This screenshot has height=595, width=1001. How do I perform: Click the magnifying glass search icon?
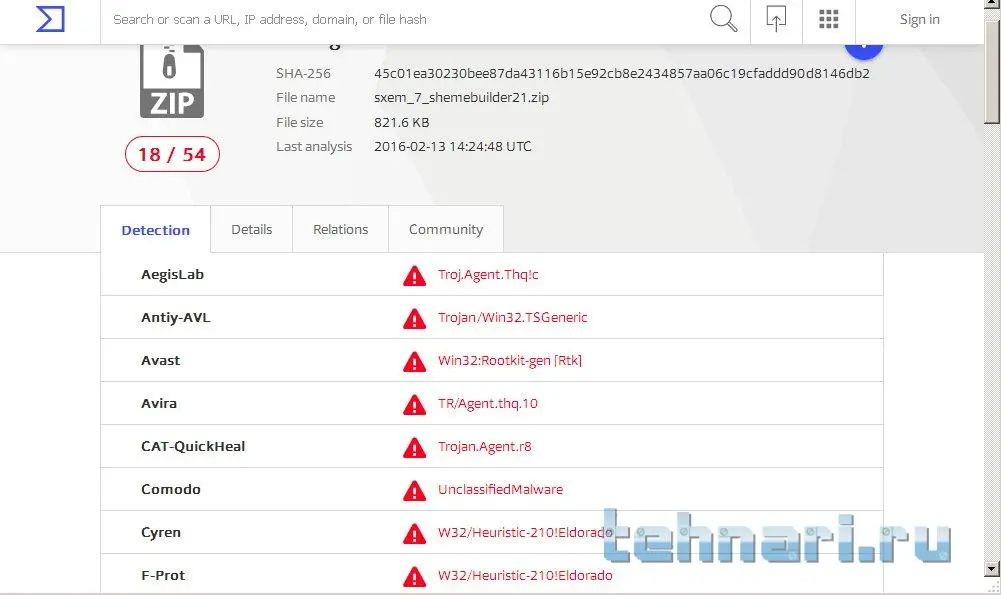click(723, 19)
